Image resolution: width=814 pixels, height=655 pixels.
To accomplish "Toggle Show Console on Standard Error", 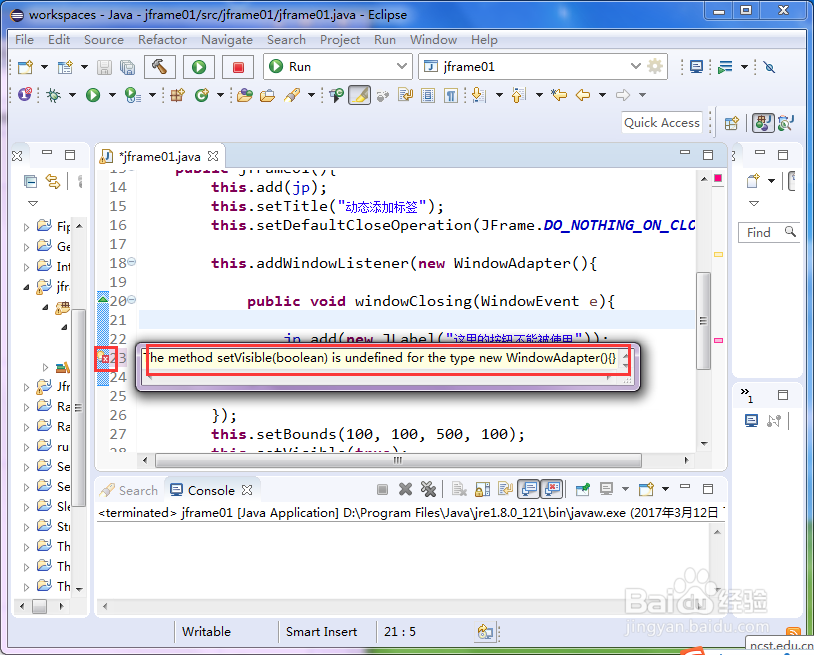I will (552, 489).
